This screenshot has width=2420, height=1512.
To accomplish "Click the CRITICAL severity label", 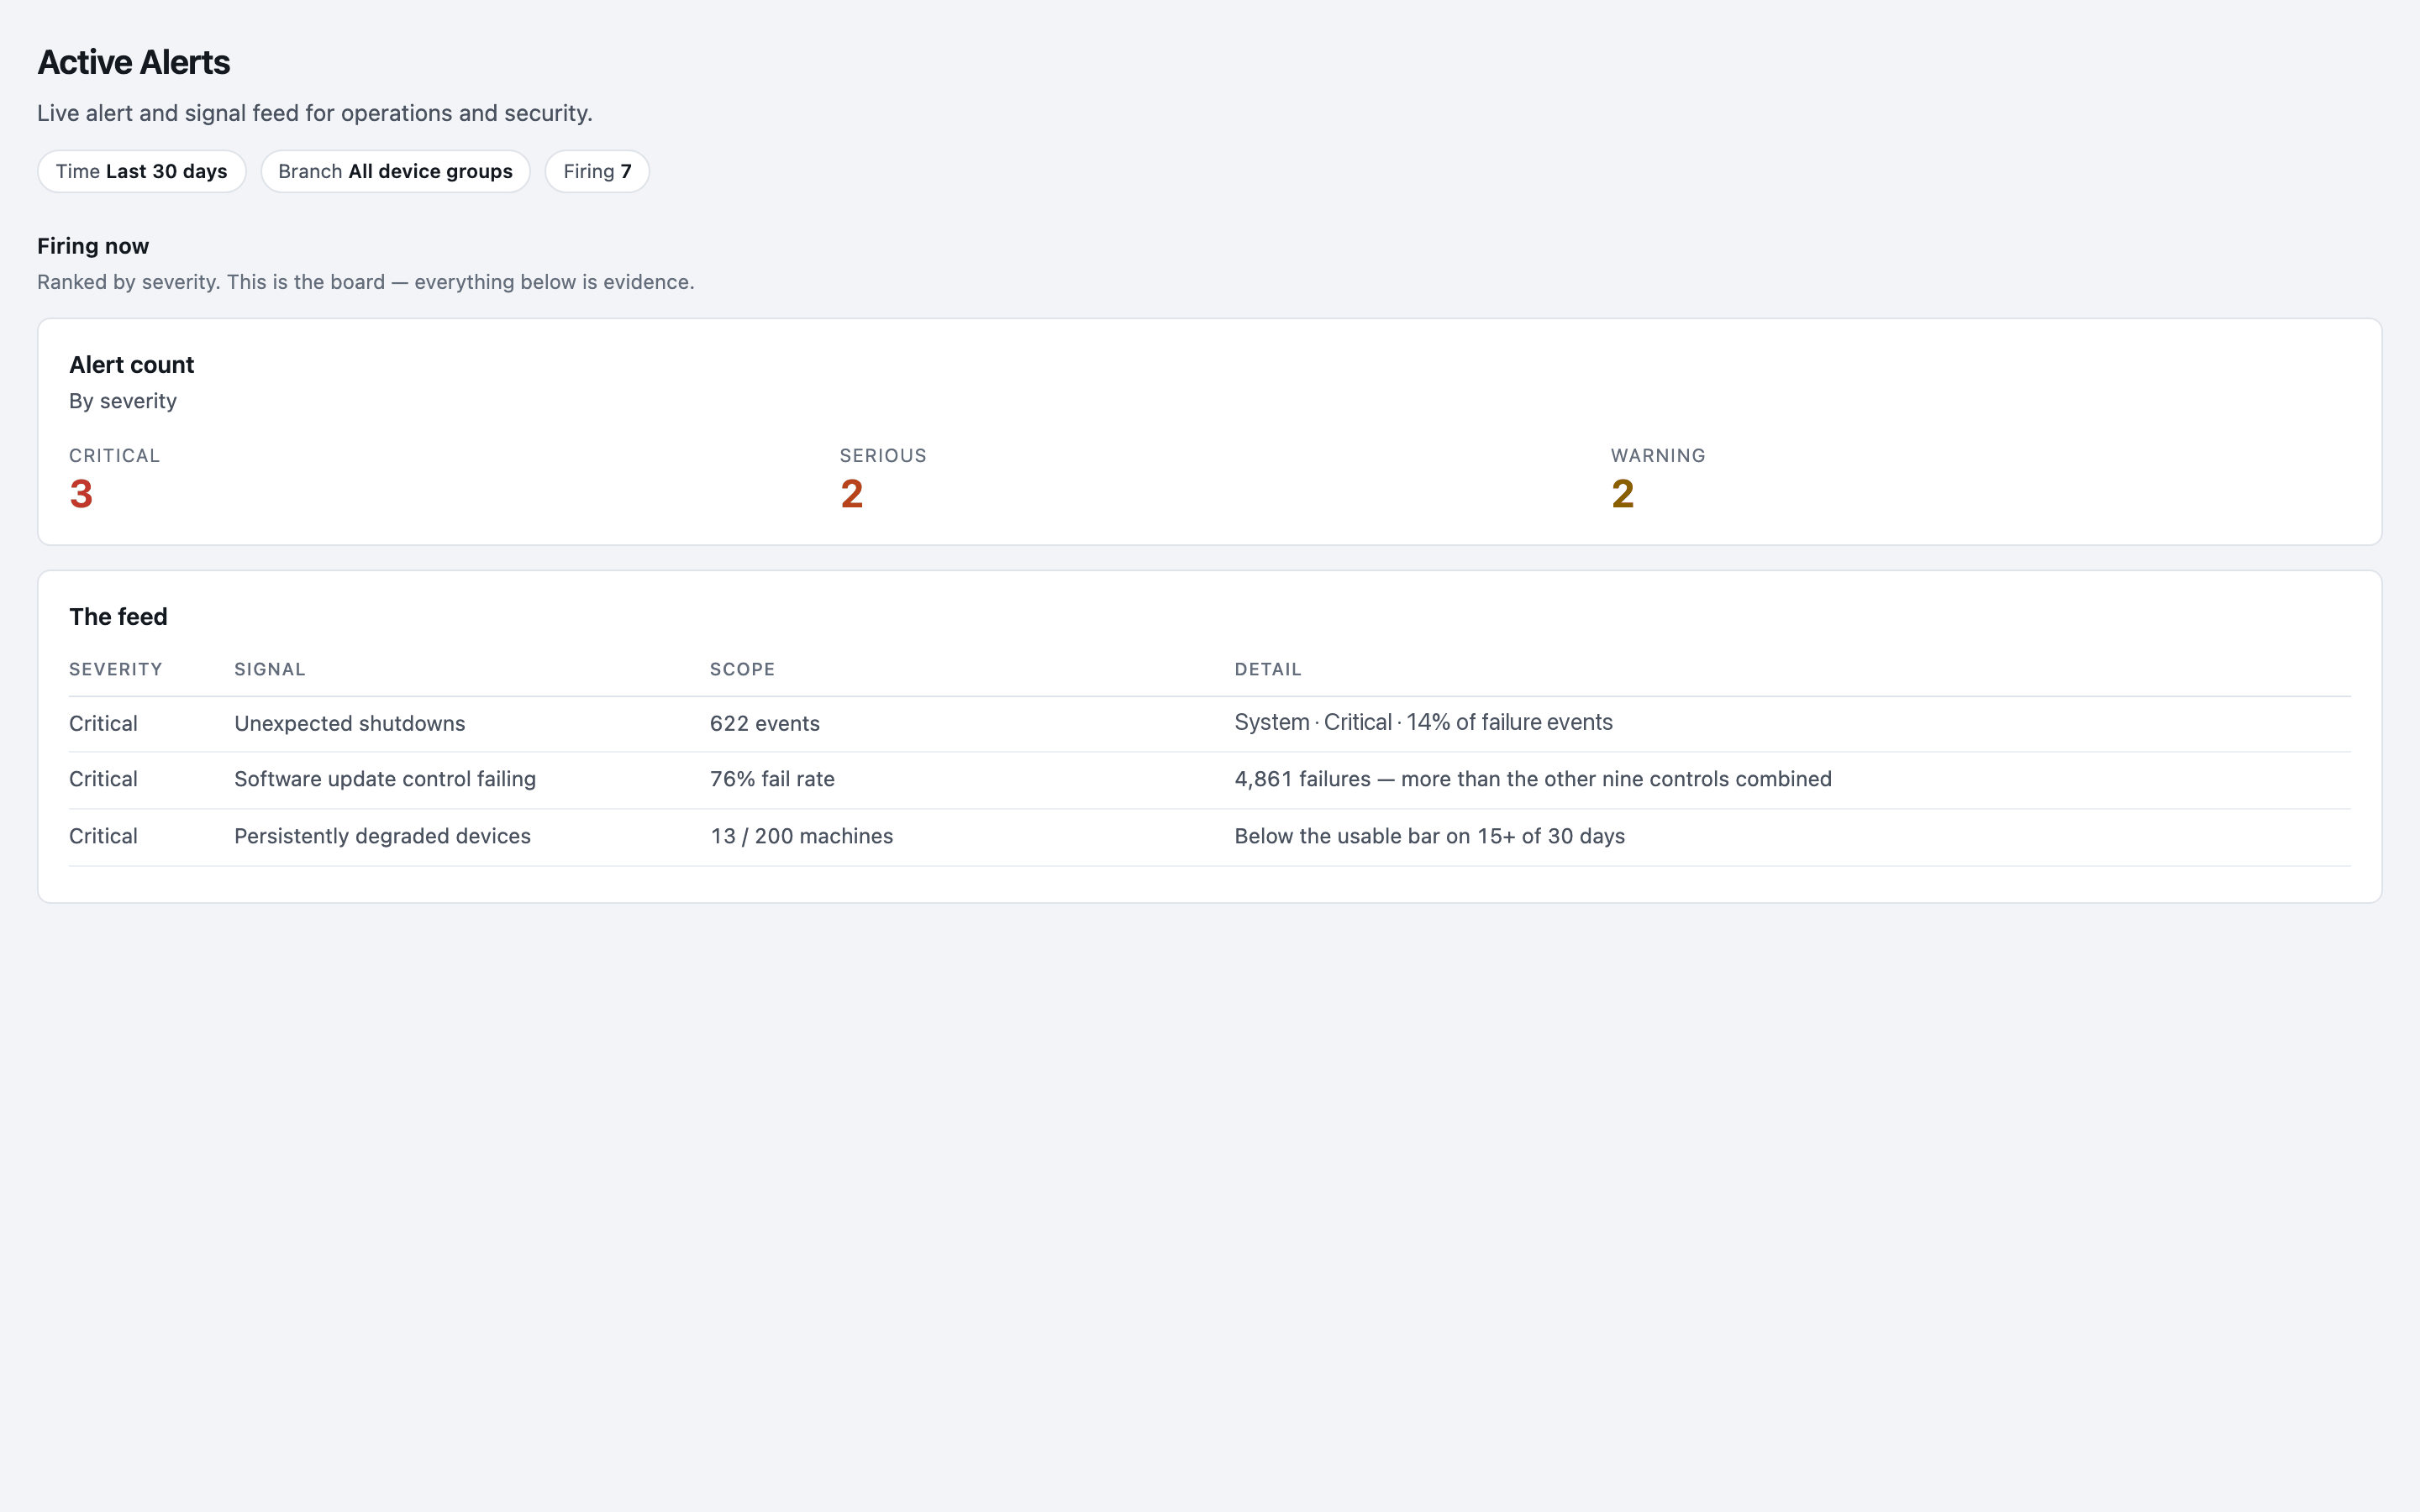I will tap(114, 456).
